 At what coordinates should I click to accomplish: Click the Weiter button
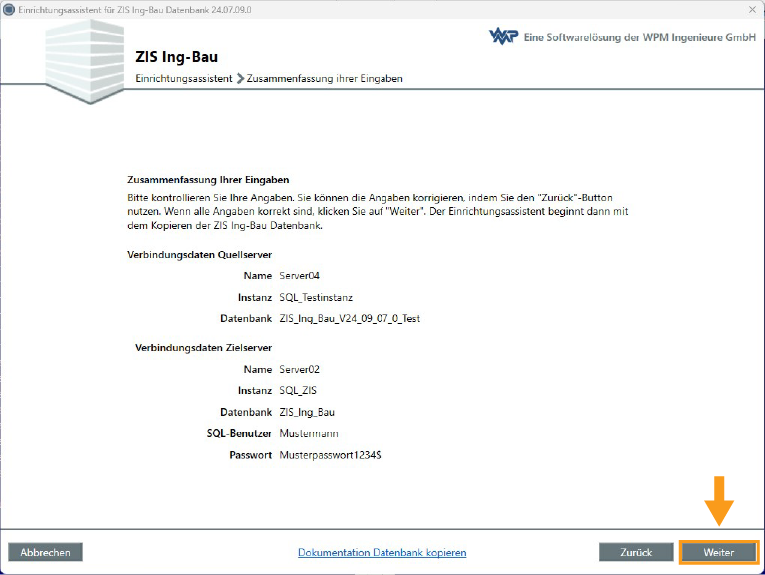point(718,552)
